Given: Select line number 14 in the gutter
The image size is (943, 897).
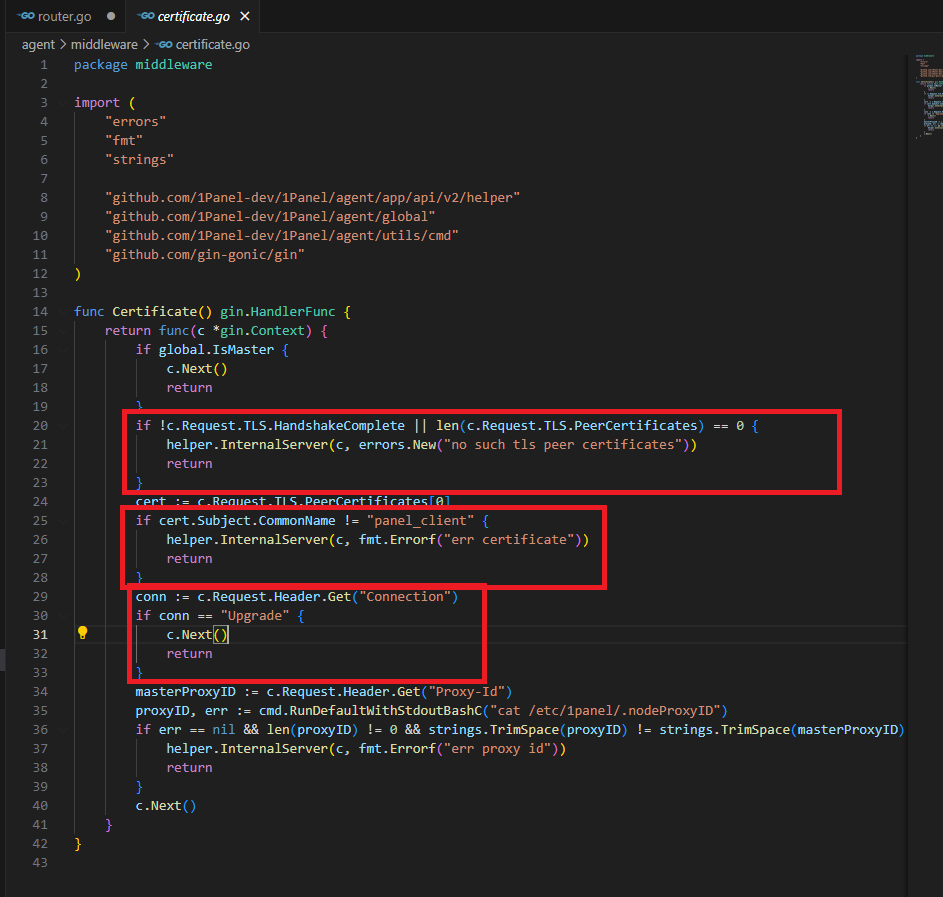Looking at the screenshot, I should (40, 311).
